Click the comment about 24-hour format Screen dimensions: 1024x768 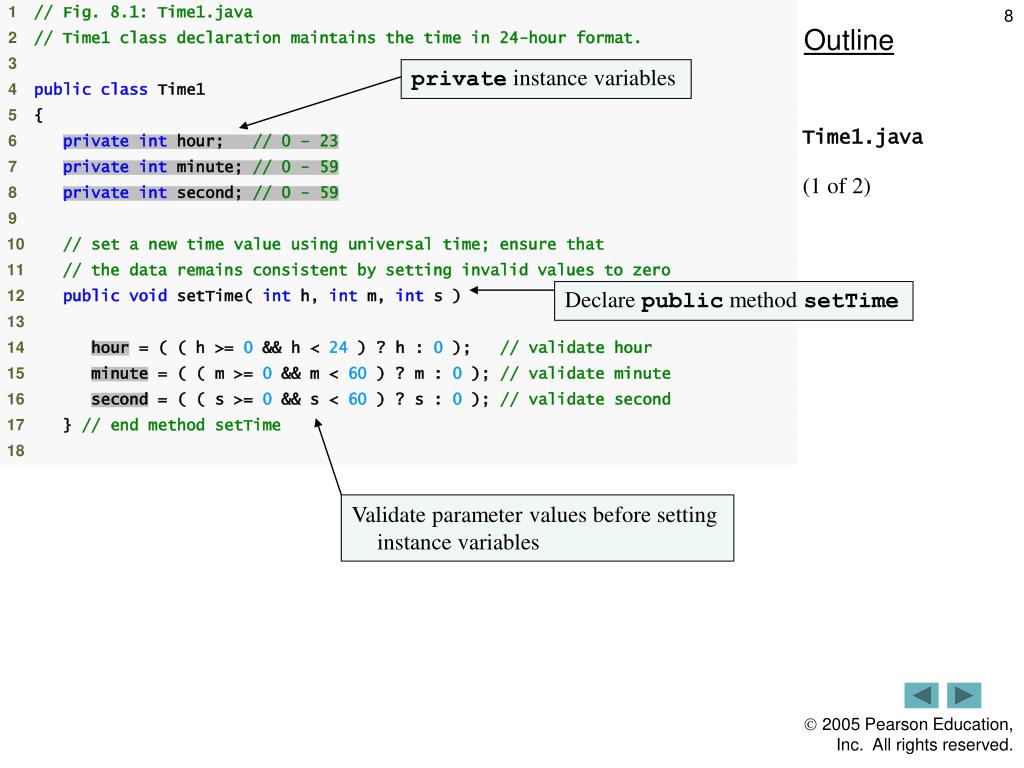tap(338, 38)
